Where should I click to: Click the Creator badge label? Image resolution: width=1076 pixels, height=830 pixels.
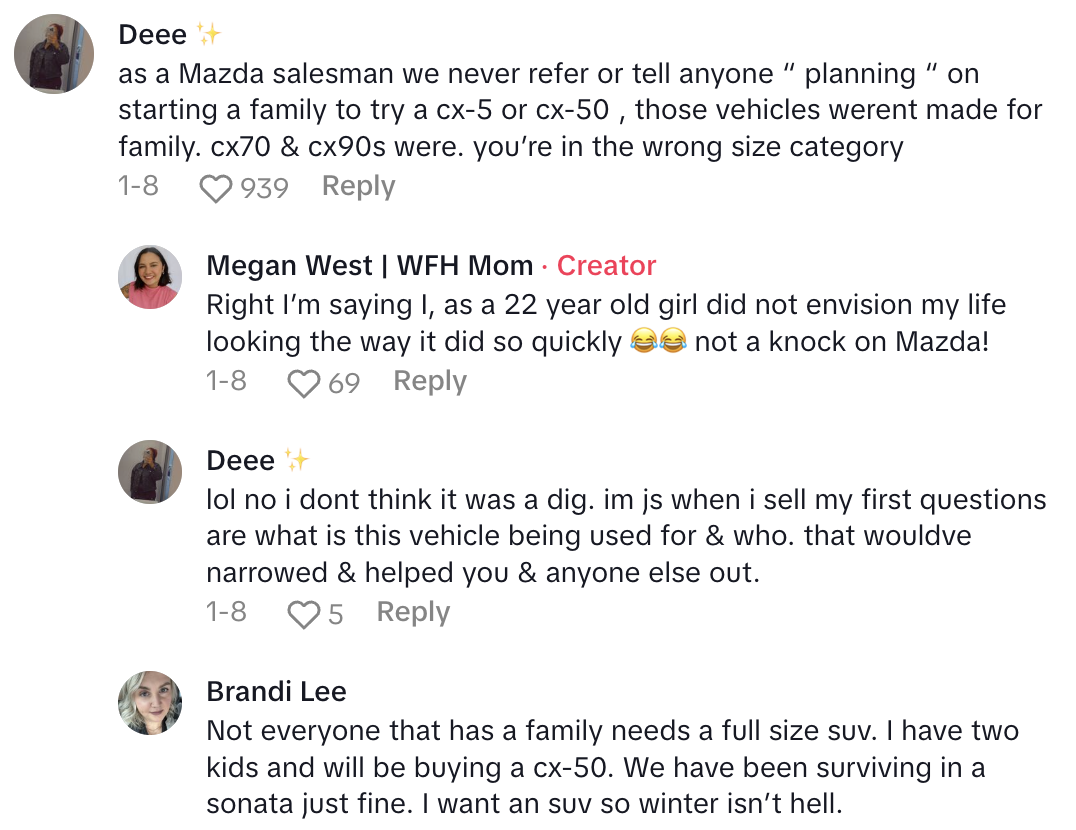[x=606, y=266]
